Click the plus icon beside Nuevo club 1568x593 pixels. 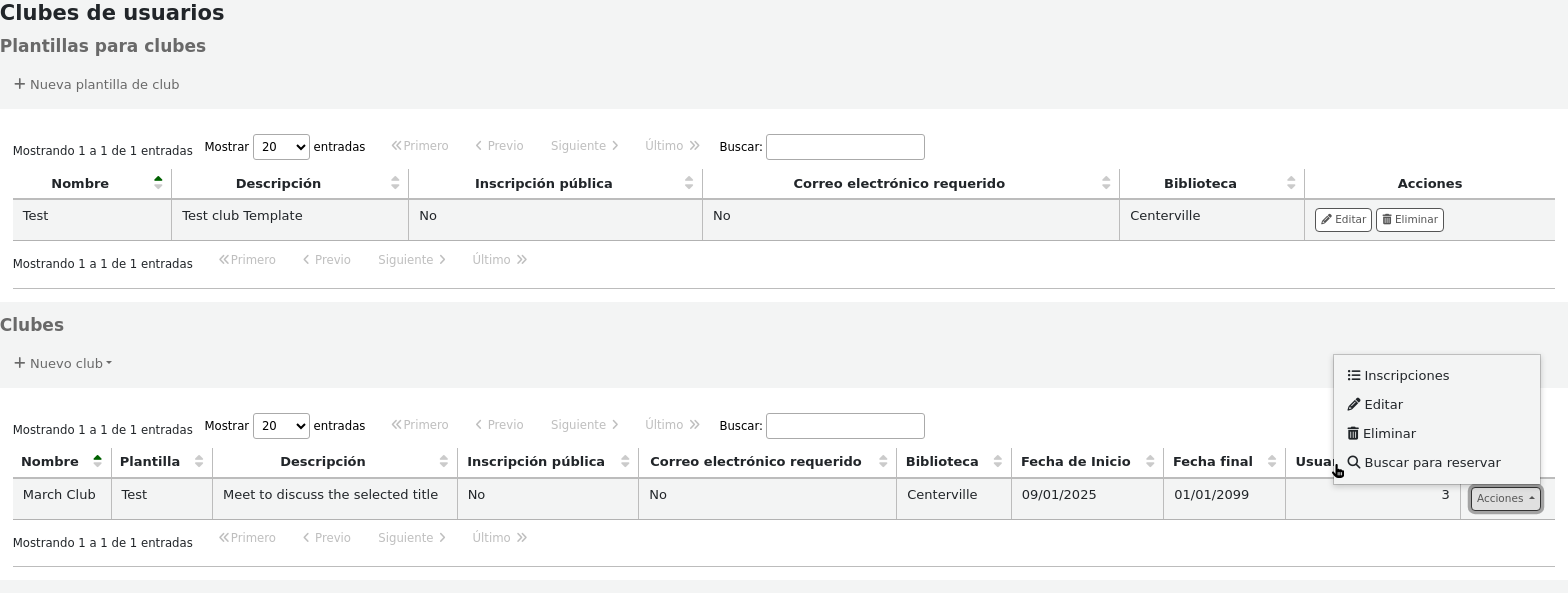tap(19, 363)
